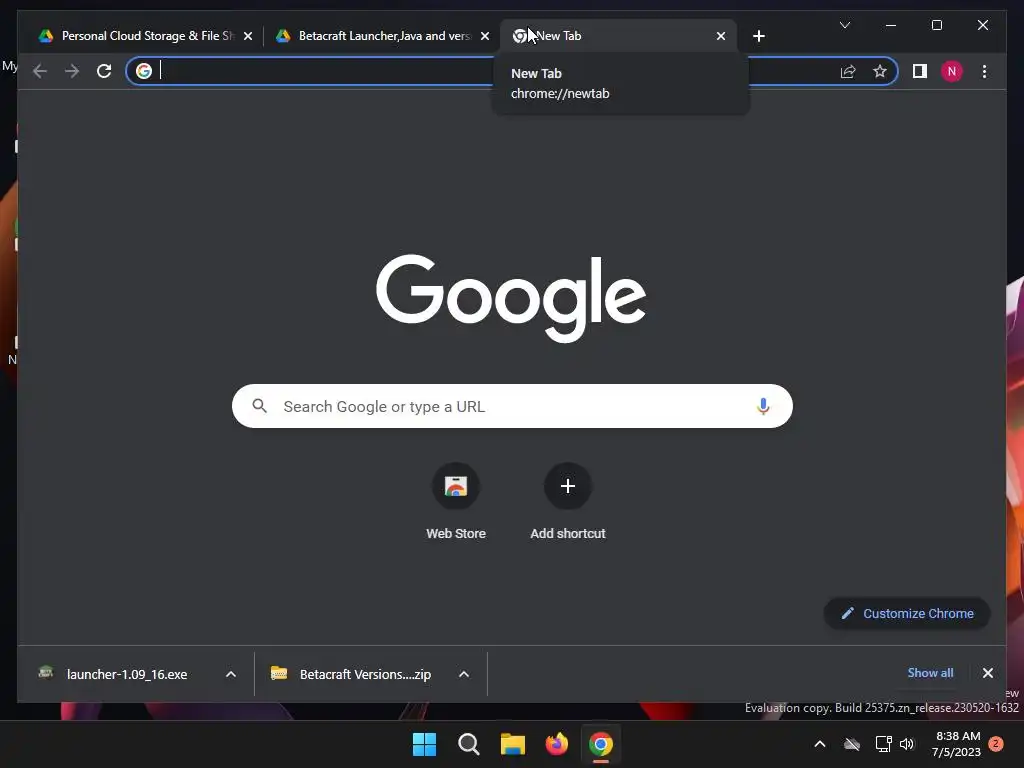The width and height of the screenshot is (1024, 768).
Task: Open the tab search dropdown chevron
Action: 844,25
